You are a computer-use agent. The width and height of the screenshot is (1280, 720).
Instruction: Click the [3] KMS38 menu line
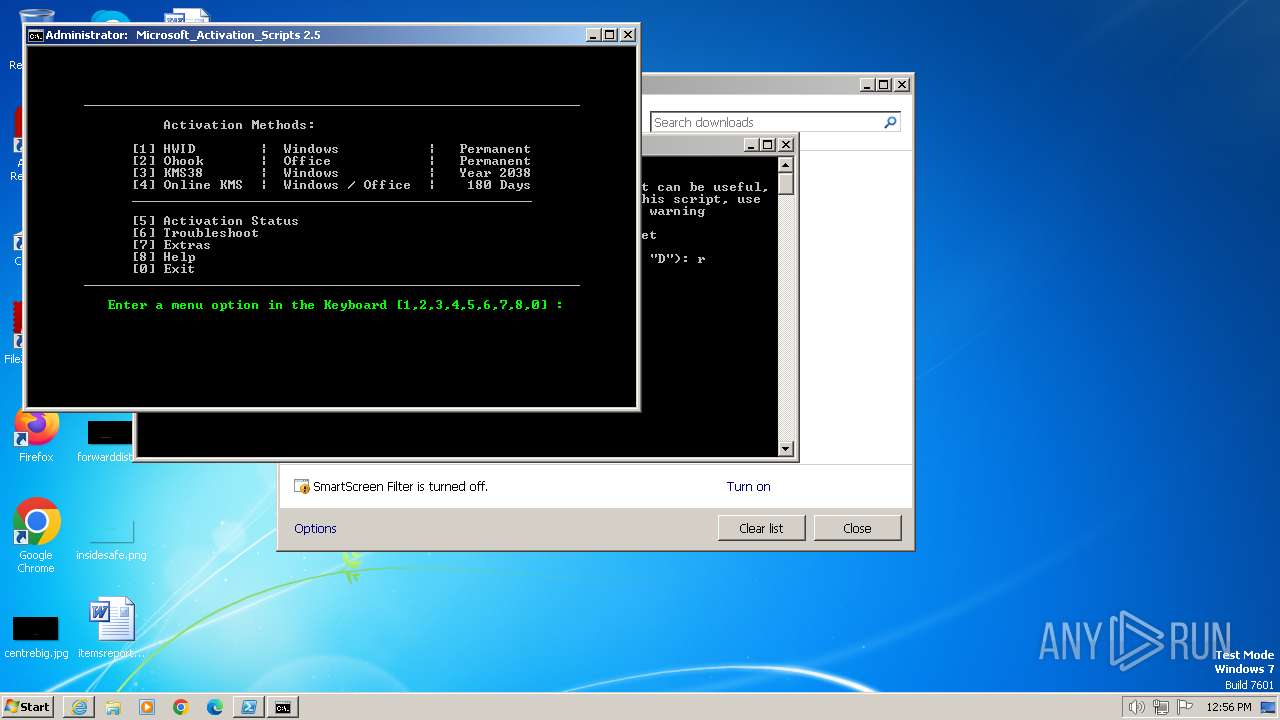tap(331, 173)
